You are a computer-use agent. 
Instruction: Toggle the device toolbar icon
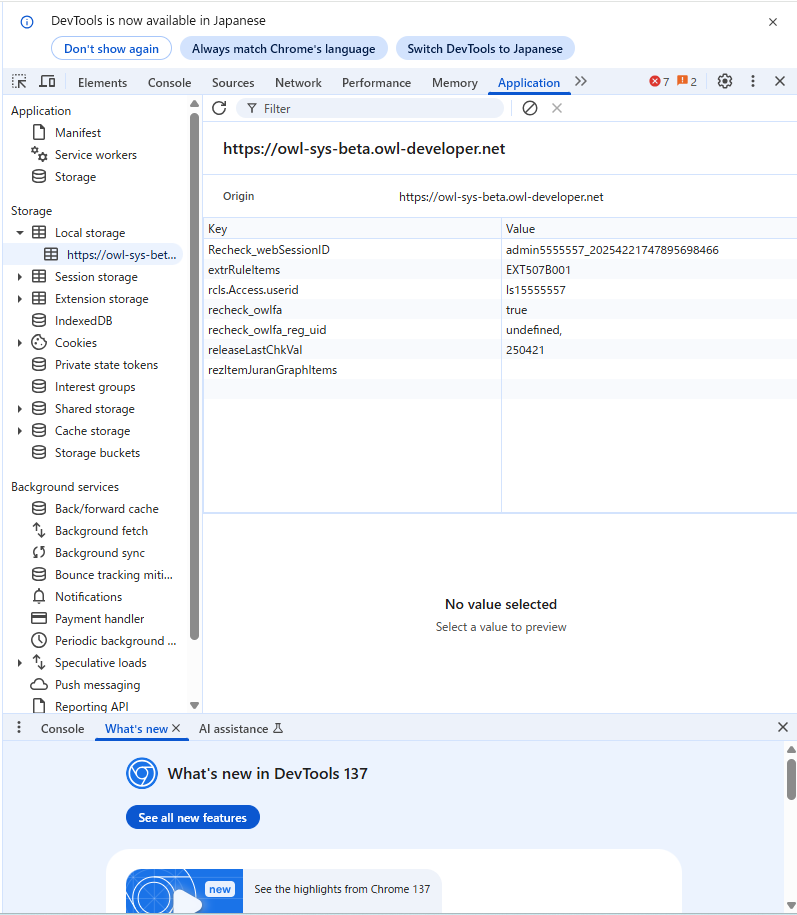47,82
